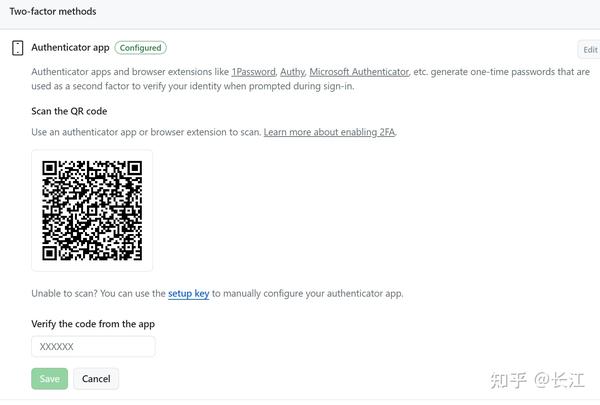Click the Use an authenticator app instruction text
The height and width of the screenshot is (405, 600).
point(145,132)
